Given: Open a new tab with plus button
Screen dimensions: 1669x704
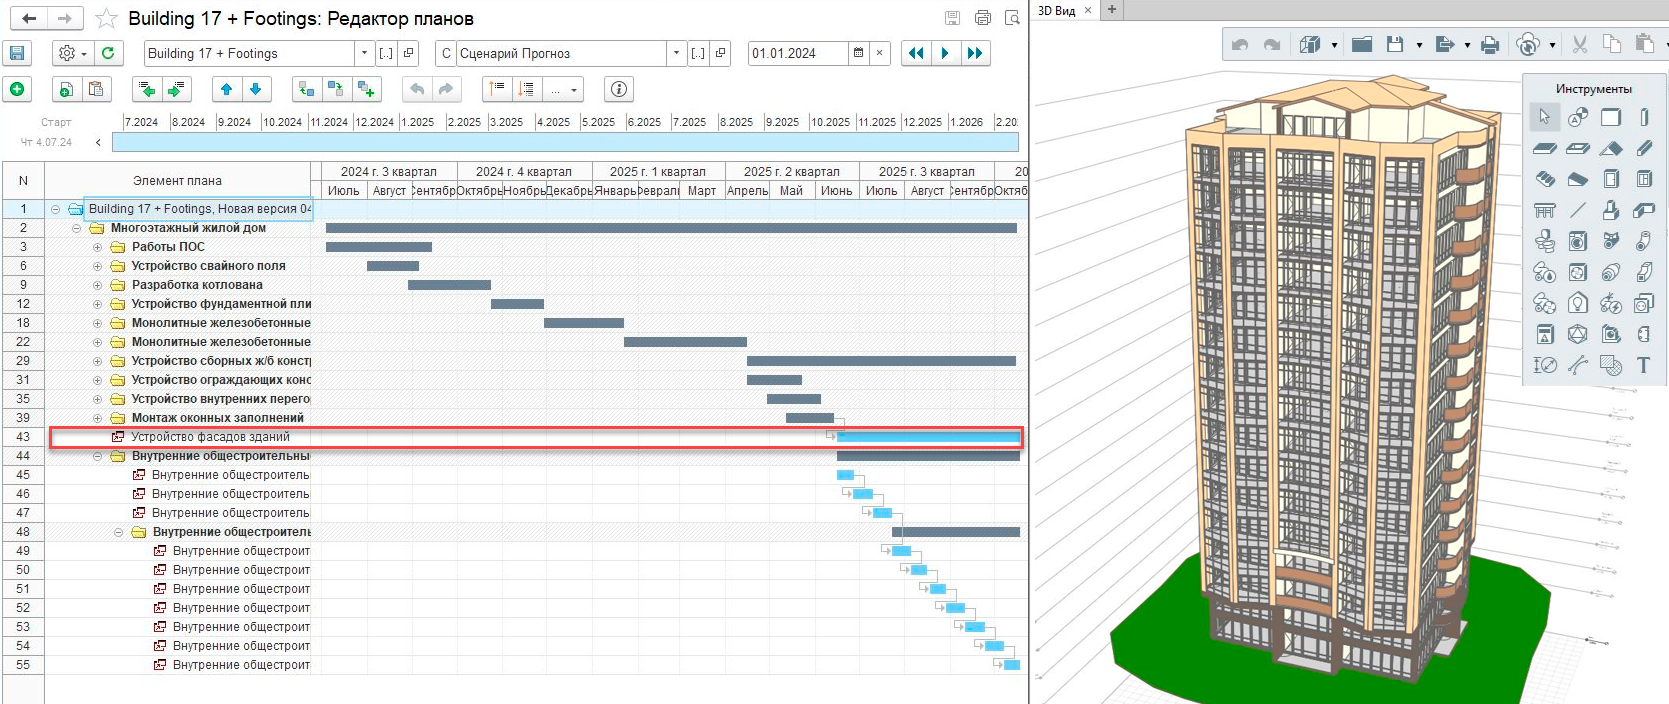Looking at the screenshot, I should point(1111,10).
